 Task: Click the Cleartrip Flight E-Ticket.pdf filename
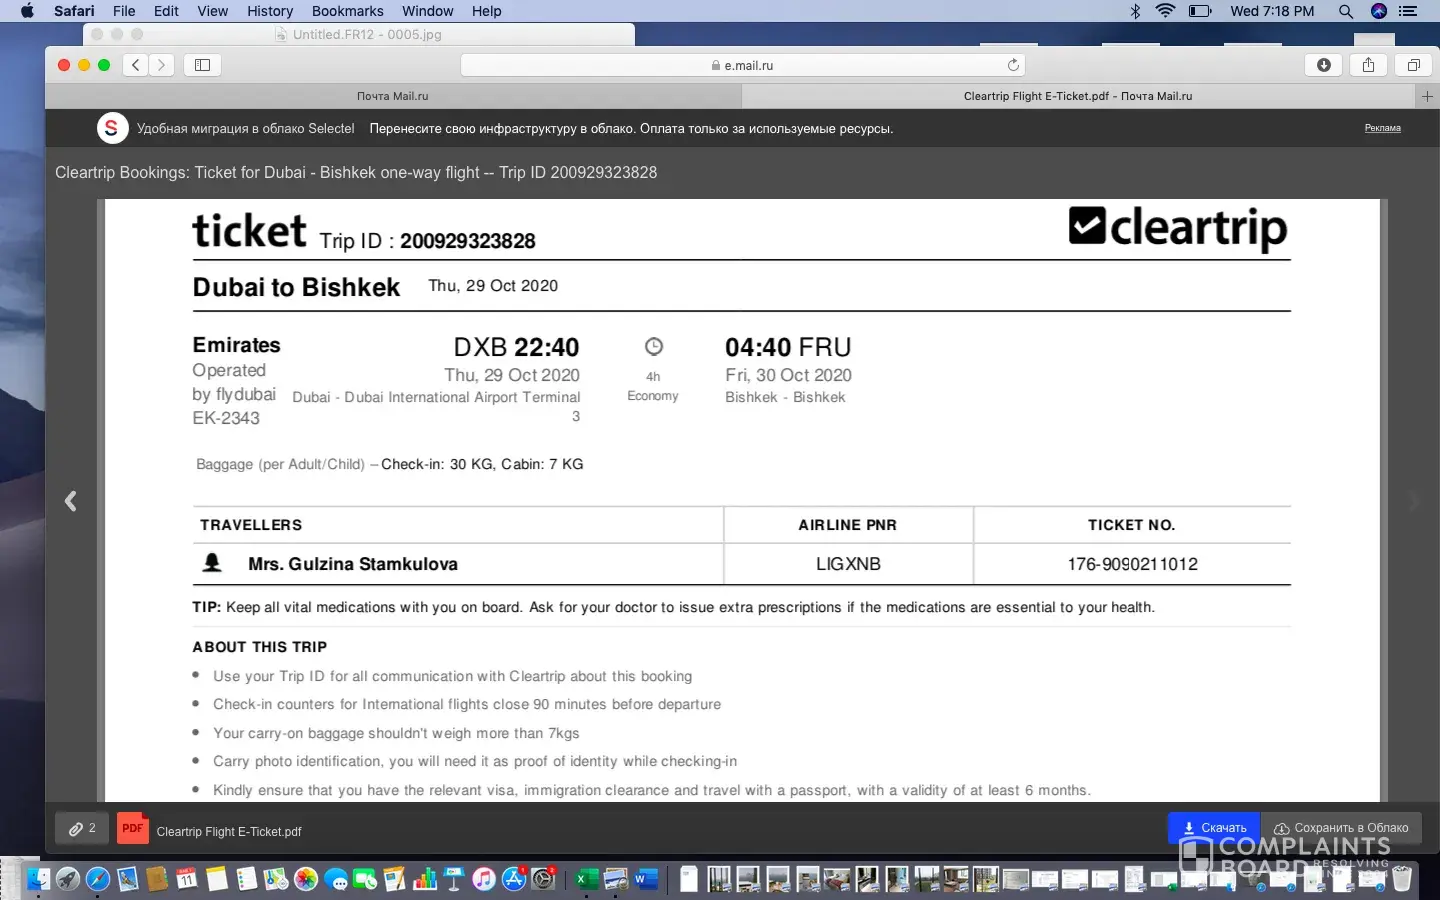[x=229, y=831]
